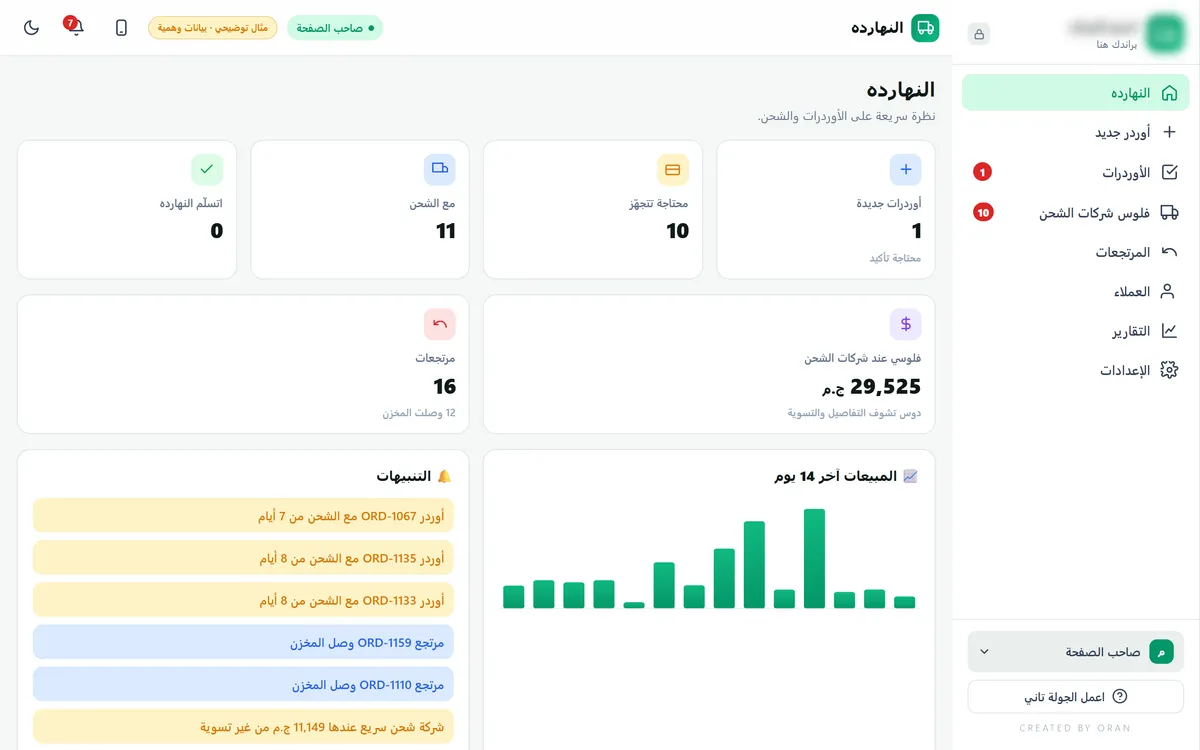Screen dimensions: 1200x750
Task: Click the green checkmark icon on the اتسلّم النهارده card
Action: tap(207, 170)
